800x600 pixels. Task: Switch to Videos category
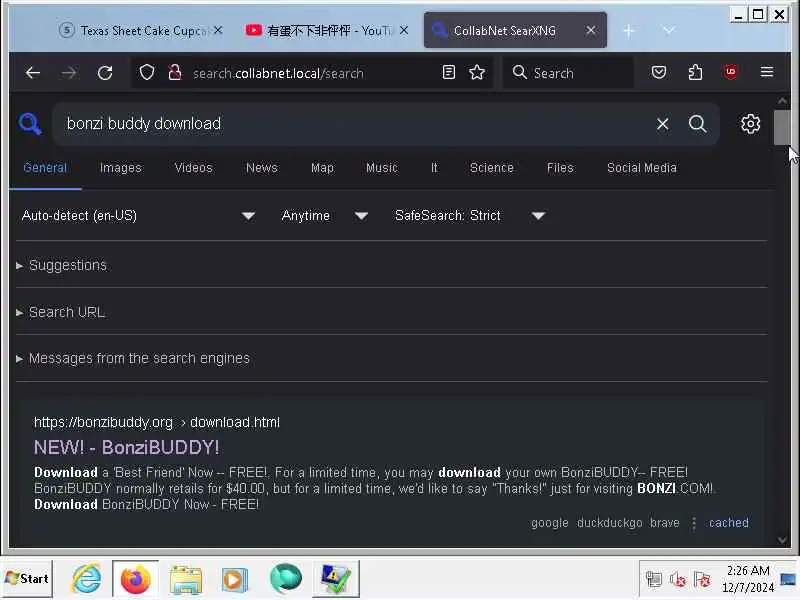pos(193,168)
